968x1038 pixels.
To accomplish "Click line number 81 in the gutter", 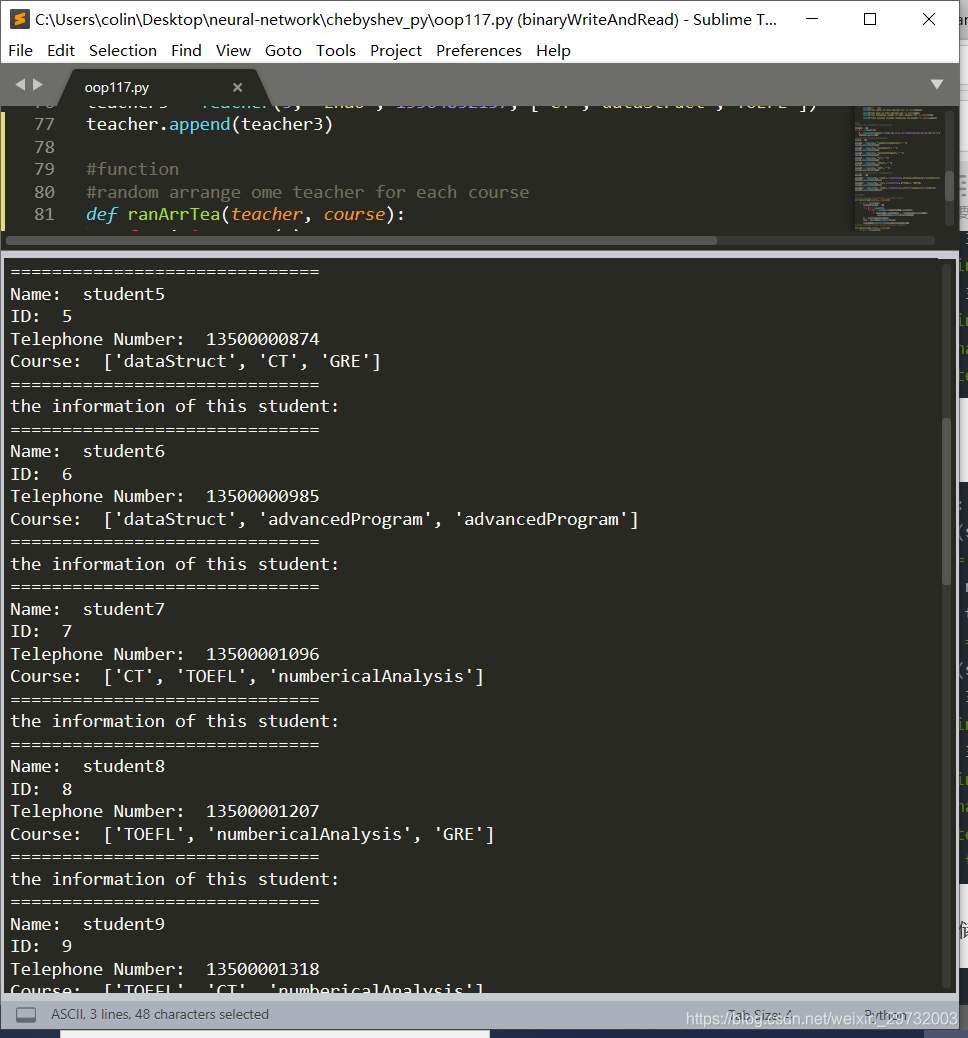I will (x=44, y=214).
